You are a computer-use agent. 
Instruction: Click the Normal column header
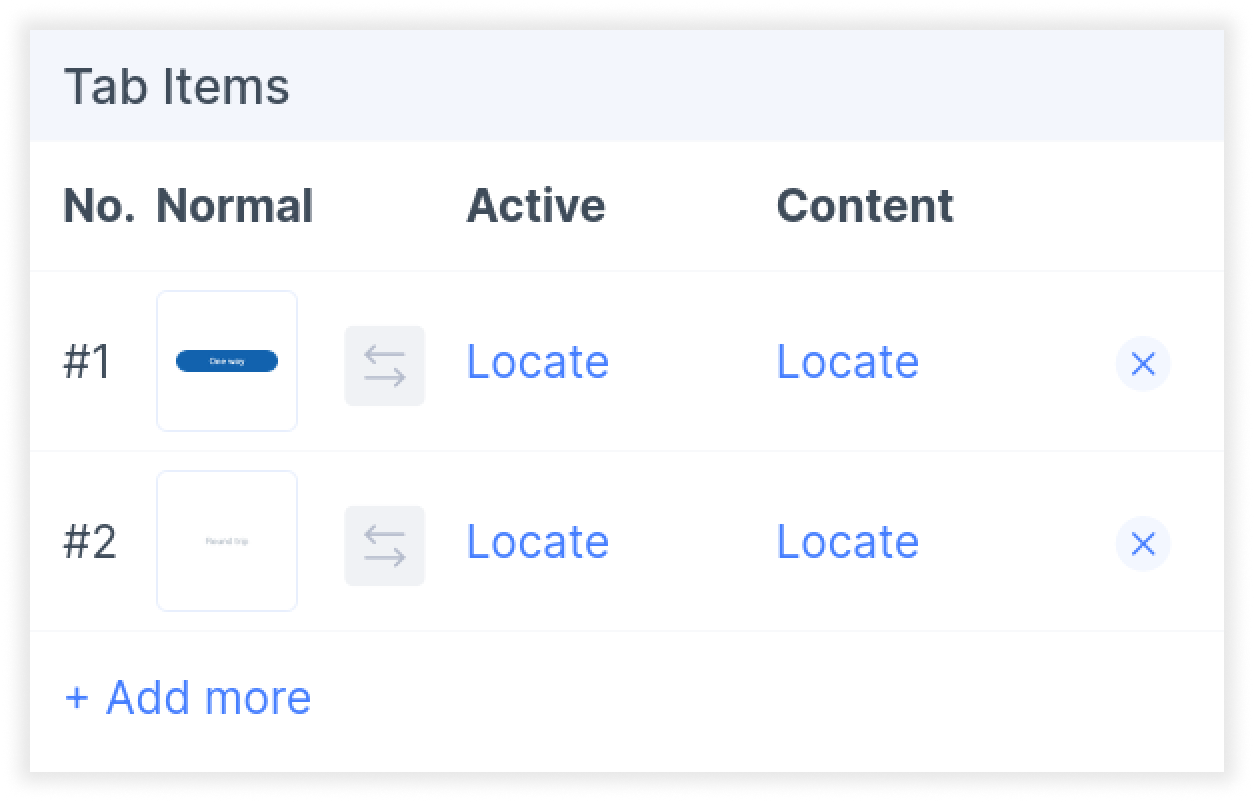(235, 206)
